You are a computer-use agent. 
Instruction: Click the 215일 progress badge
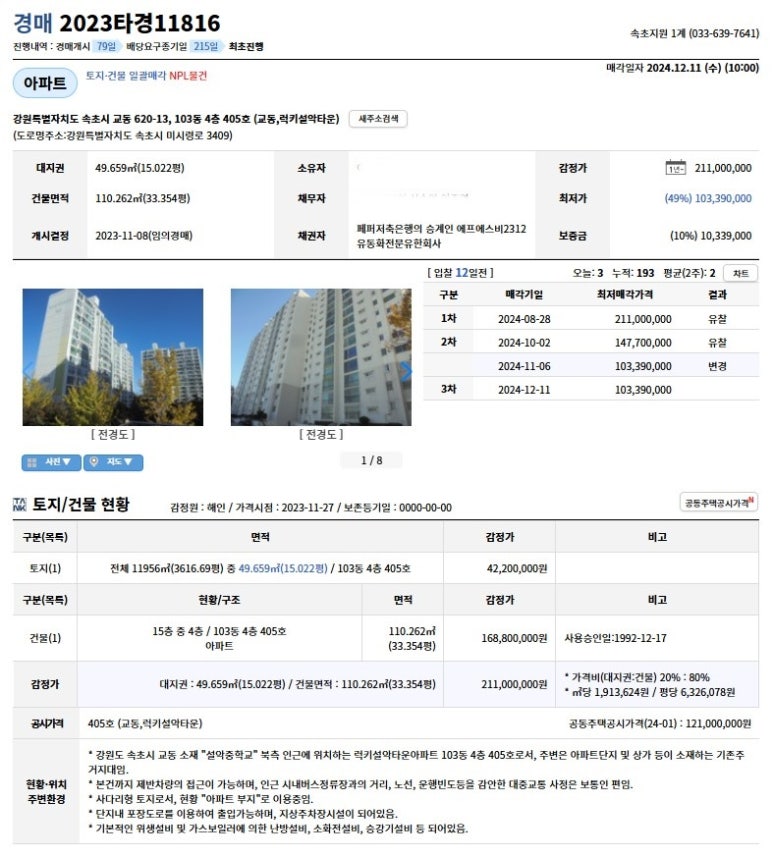[206, 46]
